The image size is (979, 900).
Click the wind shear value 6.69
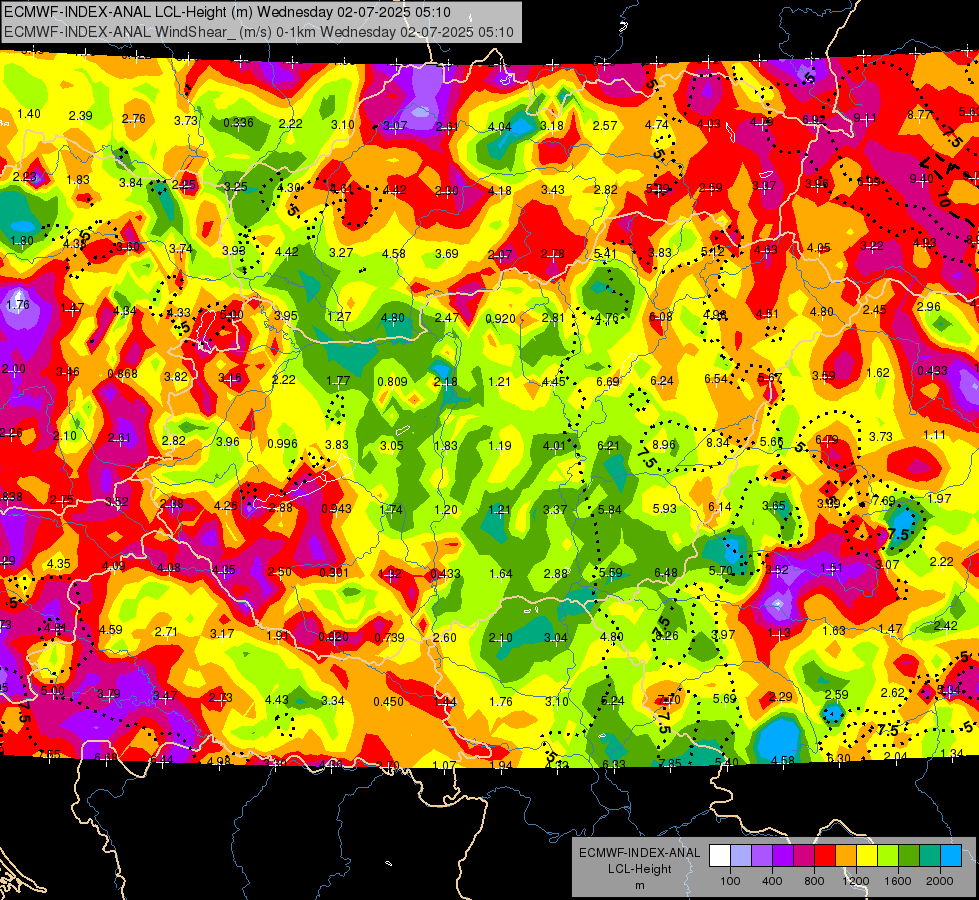pyautogui.click(x=608, y=382)
